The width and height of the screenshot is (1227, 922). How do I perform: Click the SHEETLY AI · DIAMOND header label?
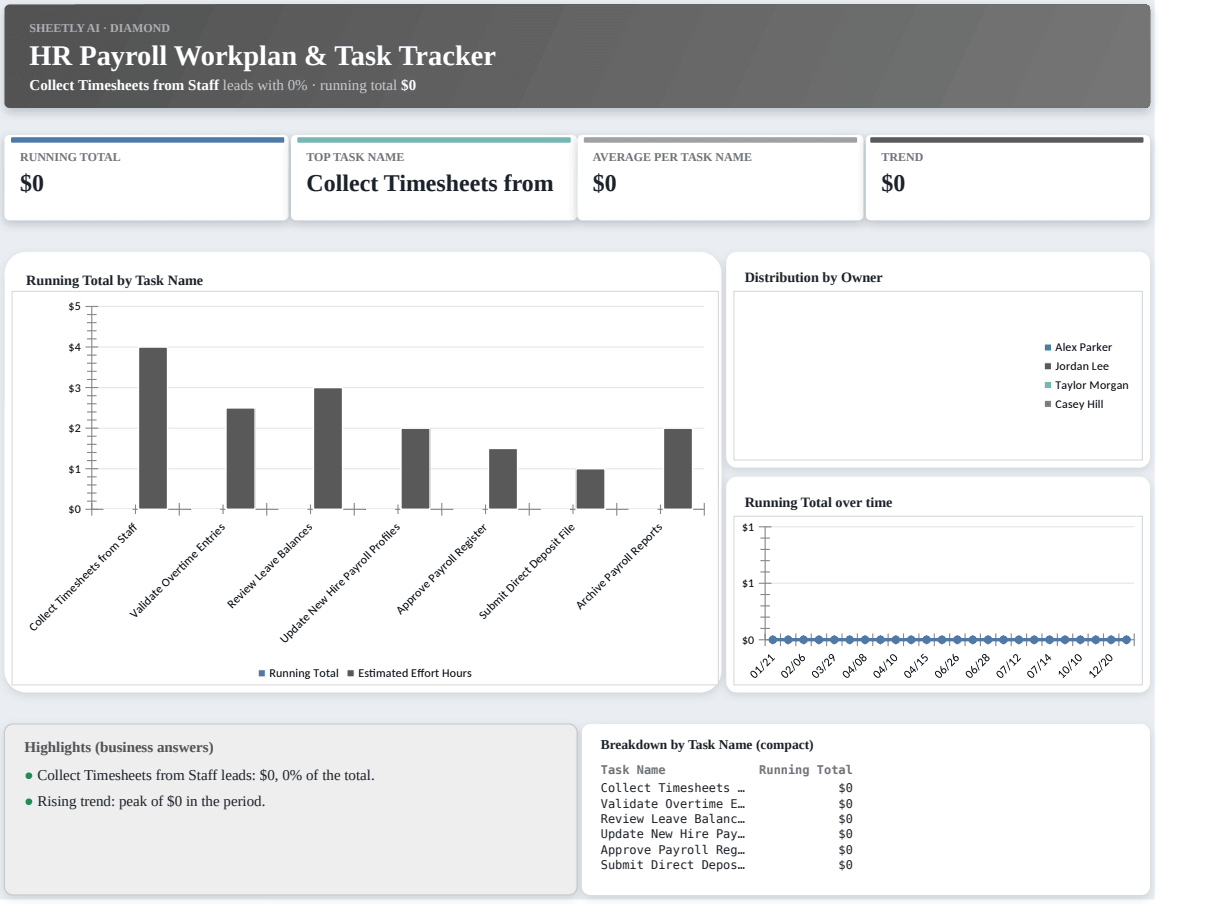tap(100, 27)
